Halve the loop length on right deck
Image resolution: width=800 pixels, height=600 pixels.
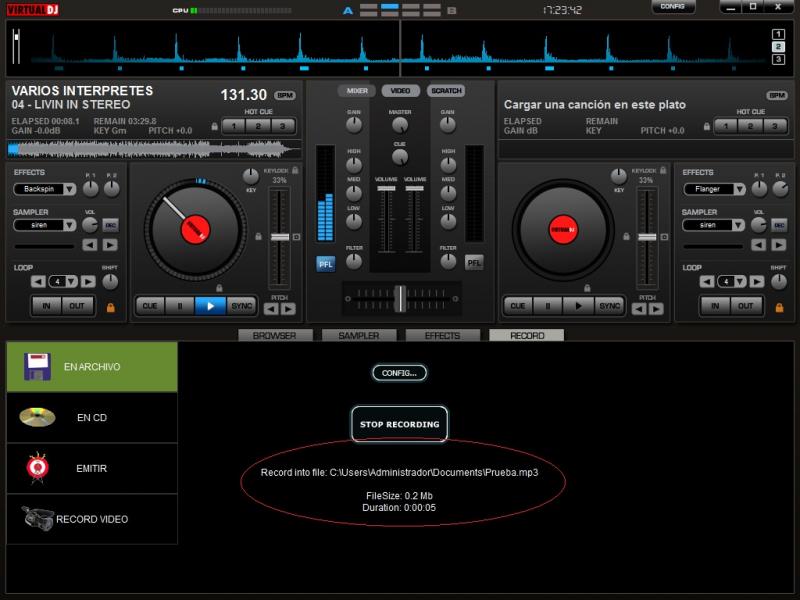[x=707, y=282]
